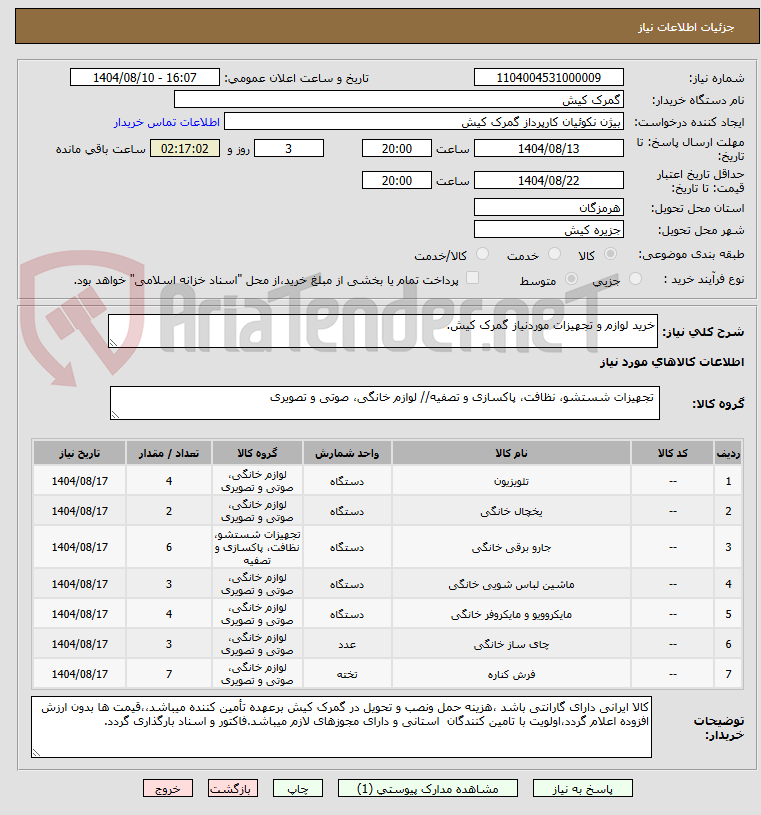Click the price validity hour field 20:00
Viewport: 761px width, 815px height.
click(x=397, y=180)
